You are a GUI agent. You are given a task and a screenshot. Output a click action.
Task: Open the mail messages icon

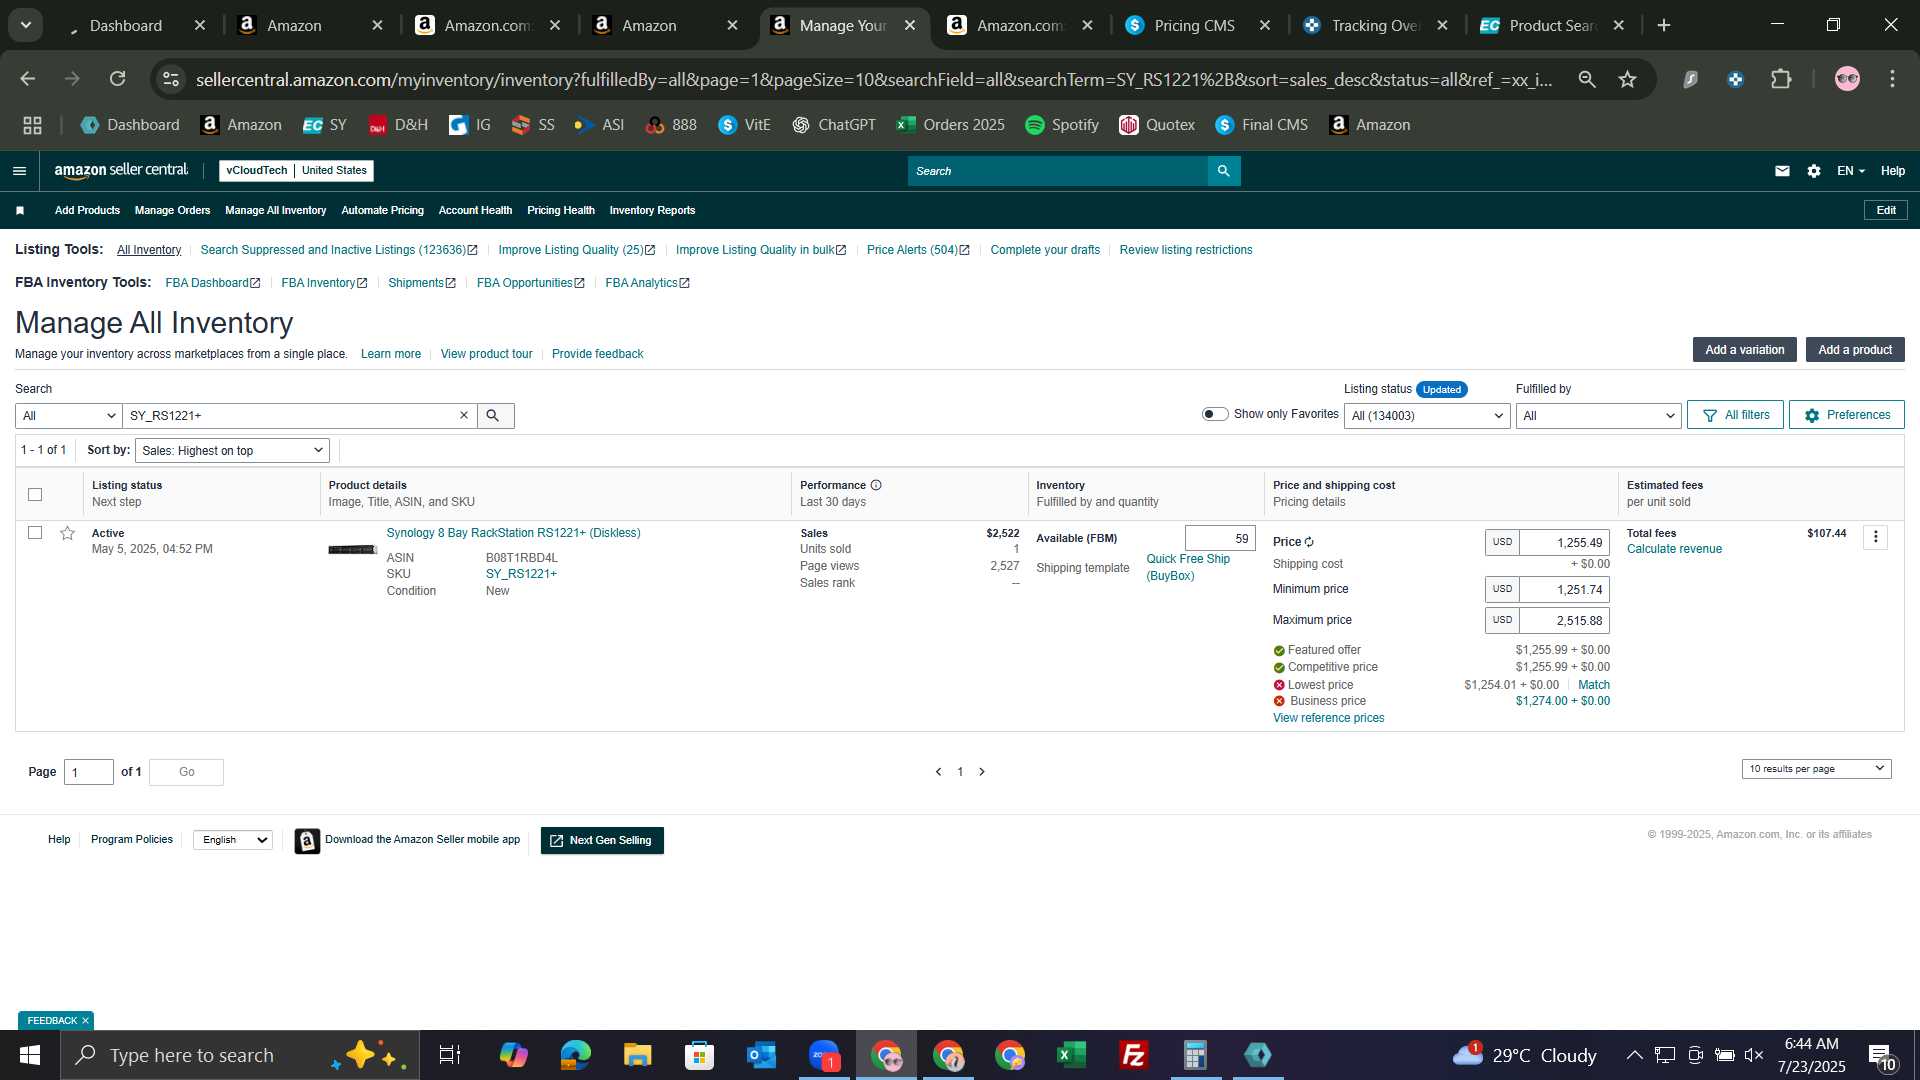click(1782, 171)
